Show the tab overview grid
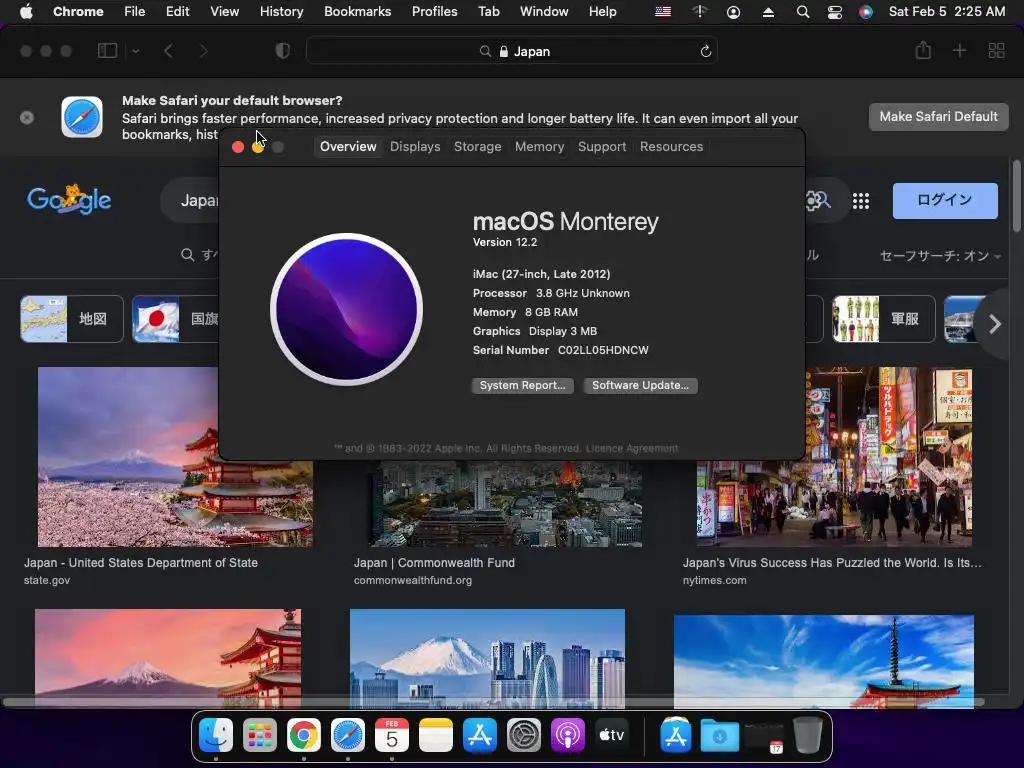Viewport: 1024px width, 768px height. [997, 50]
